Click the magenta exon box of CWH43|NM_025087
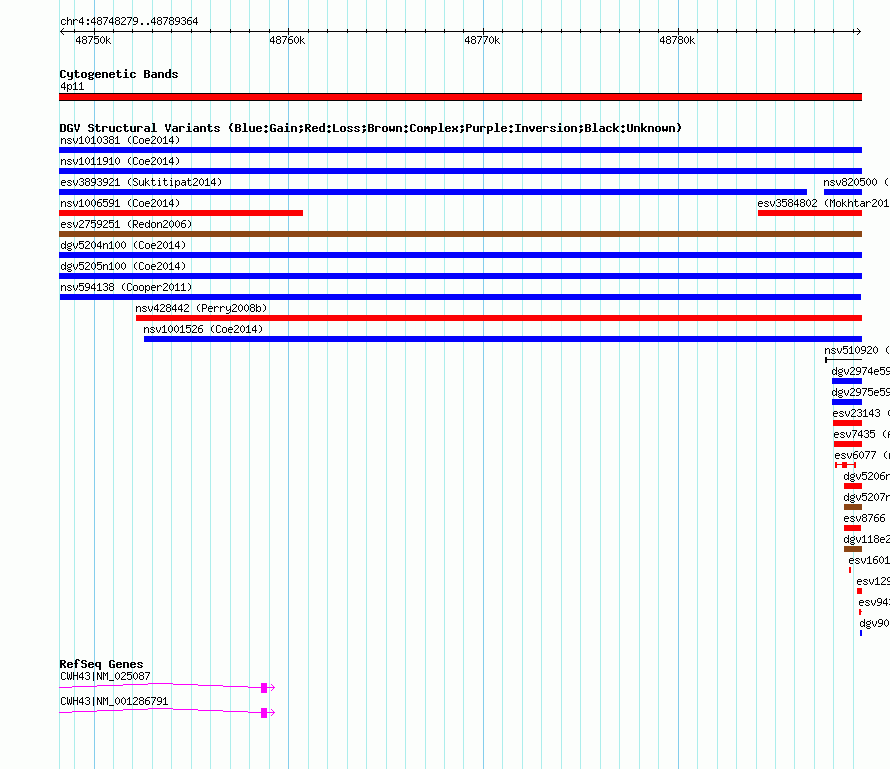Viewport: 890px width, 769px height. coord(264,688)
